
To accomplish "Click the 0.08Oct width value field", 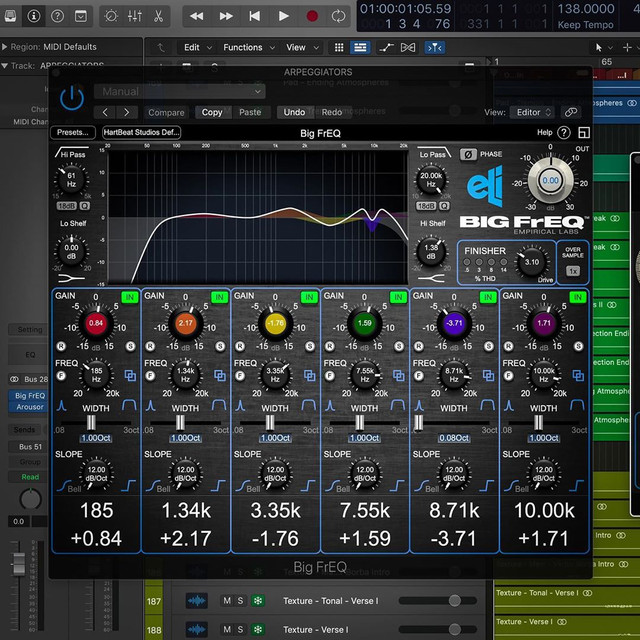I will pyautogui.click(x=454, y=438).
